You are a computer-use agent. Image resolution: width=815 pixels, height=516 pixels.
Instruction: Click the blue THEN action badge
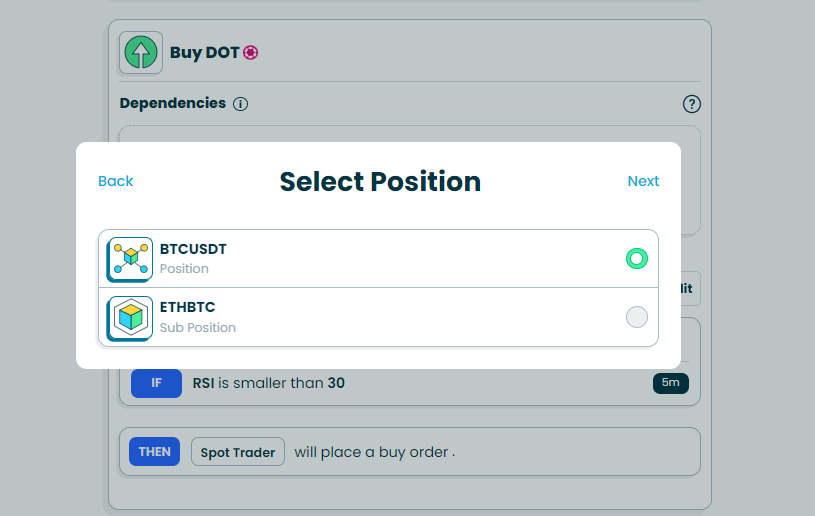point(154,452)
